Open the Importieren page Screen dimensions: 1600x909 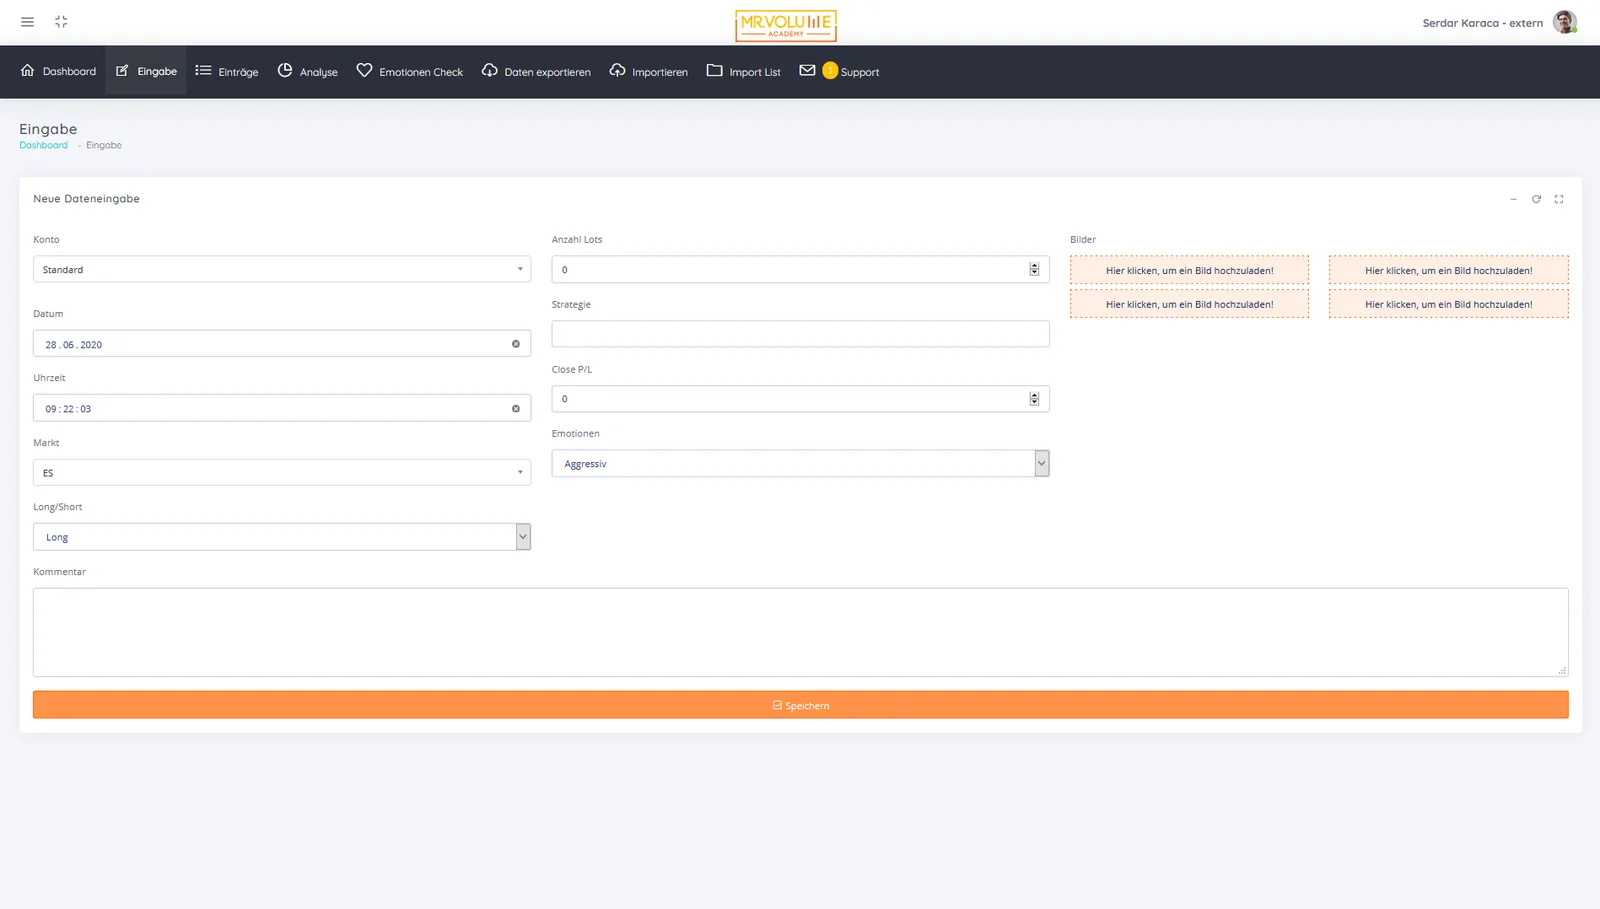649,71
